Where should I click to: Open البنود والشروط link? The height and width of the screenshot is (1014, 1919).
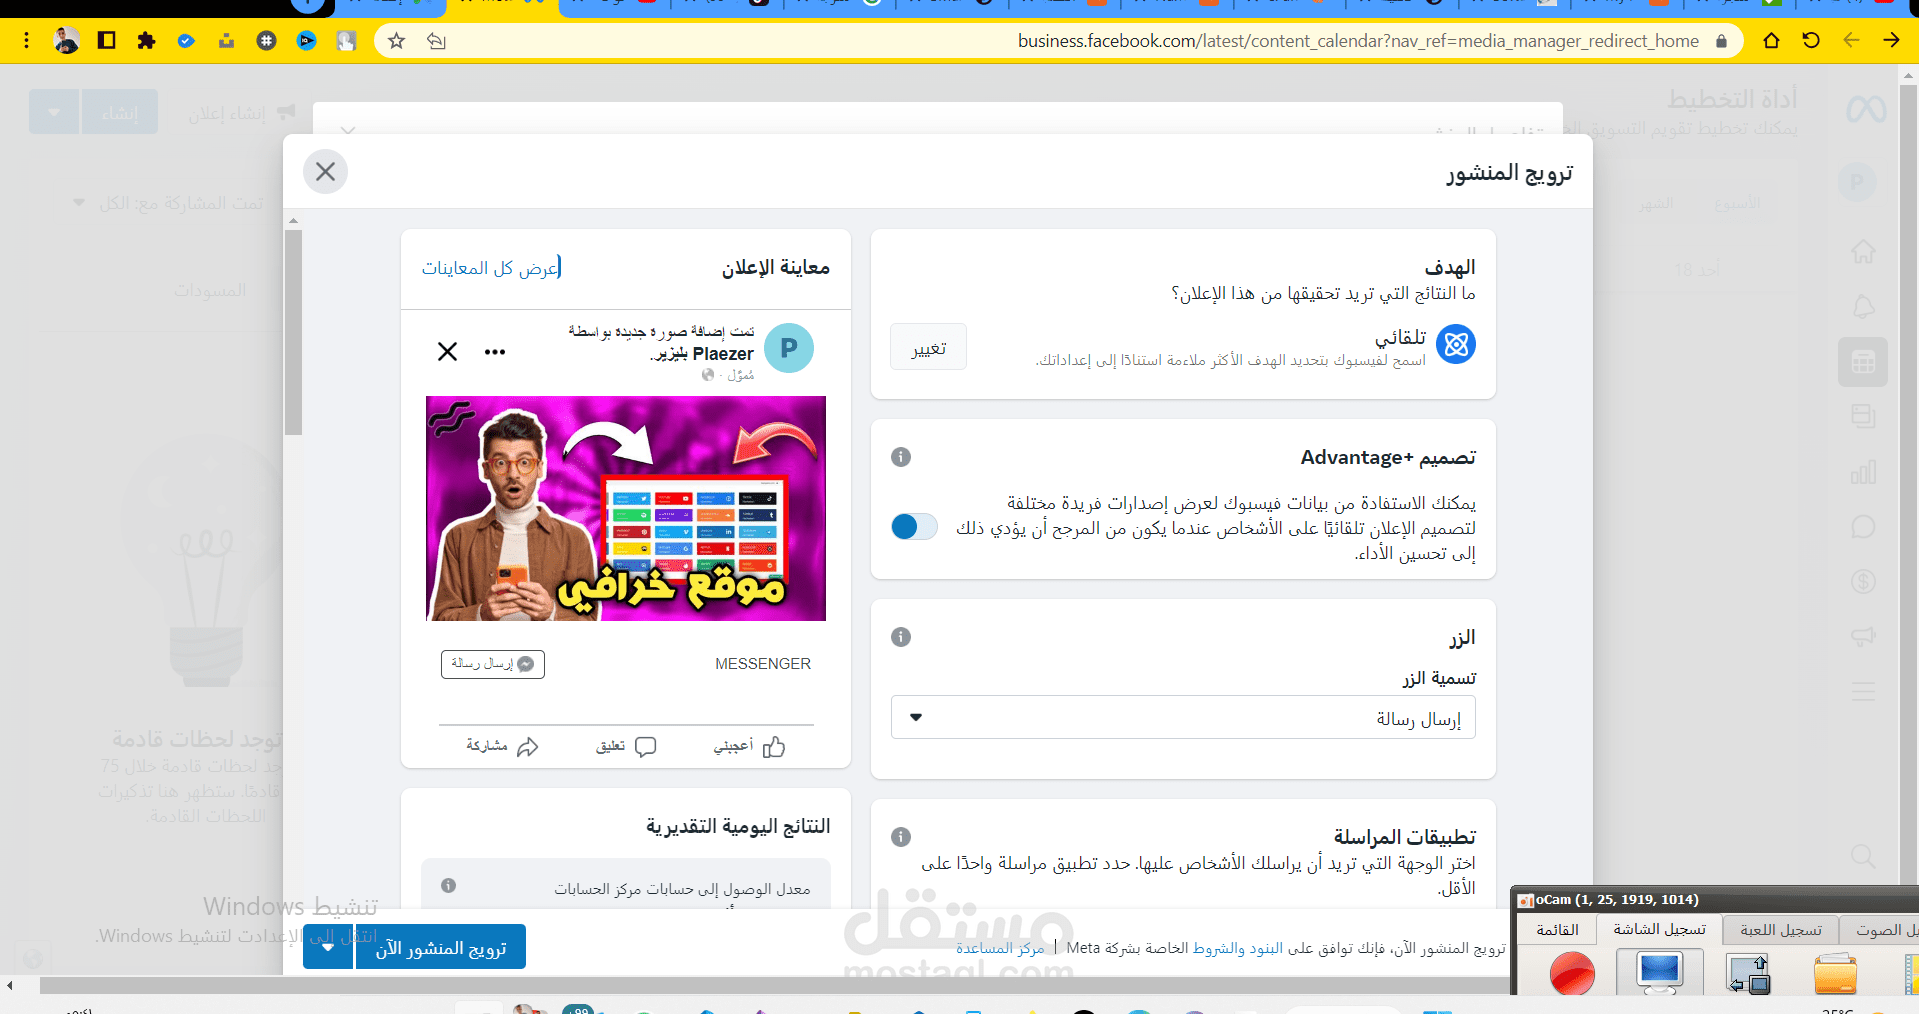(1238, 948)
